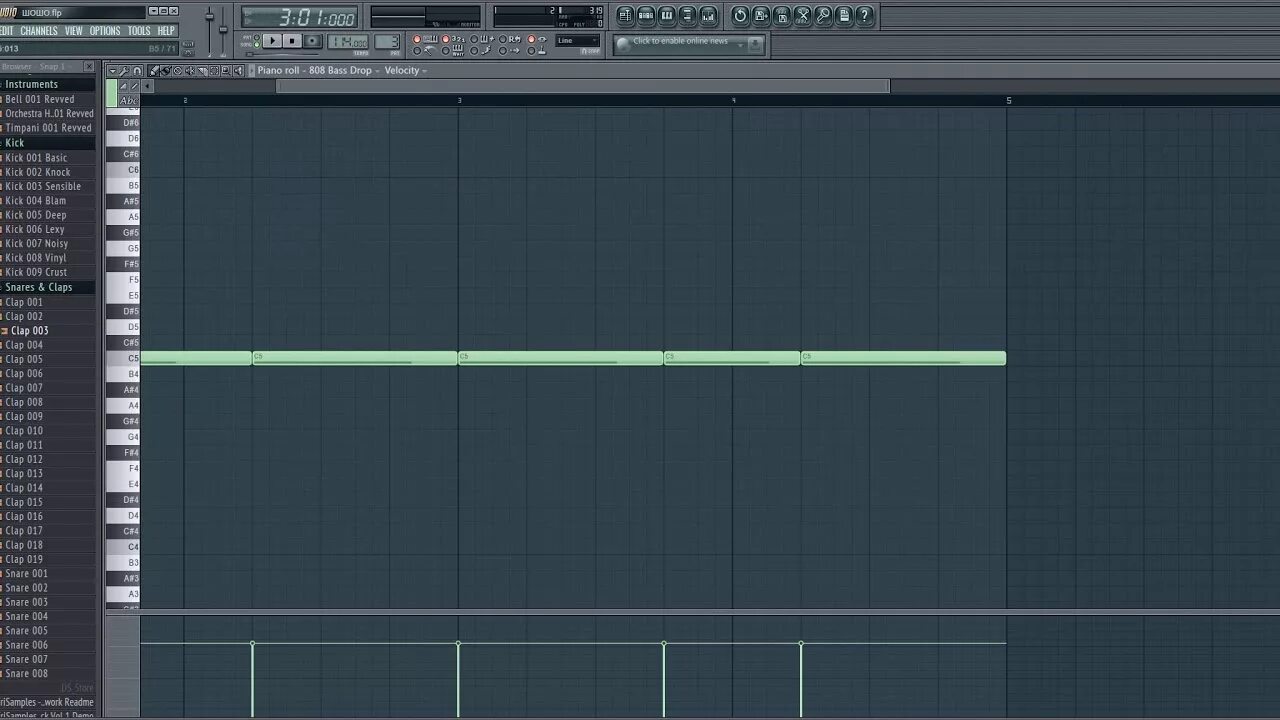The height and width of the screenshot is (720, 1280).
Task: Open the Line snap dropdown
Action: (577, 40)
